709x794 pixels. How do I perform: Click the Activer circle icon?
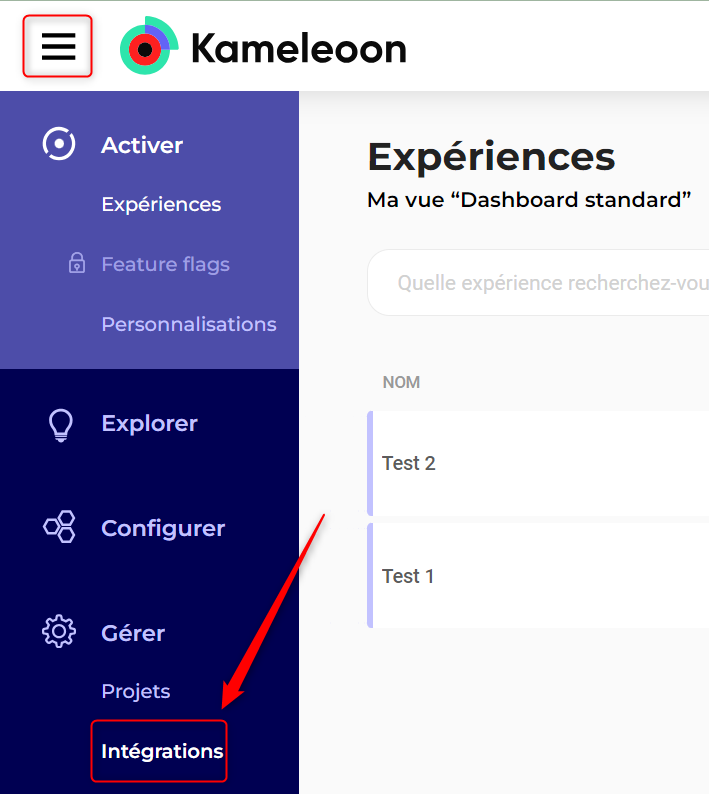59,144
